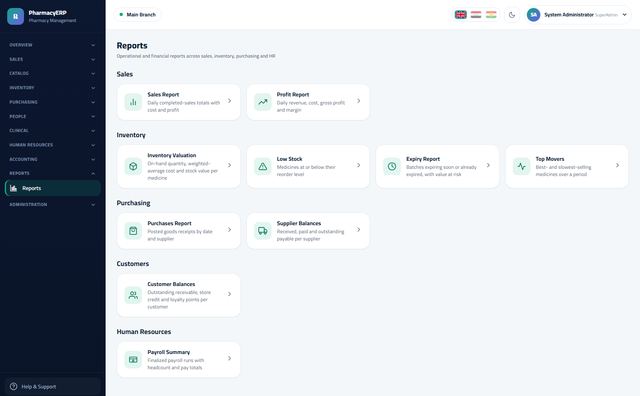Click the Reports sidebar chart icon
Screen dimensions: 640x396
(13, 188)
